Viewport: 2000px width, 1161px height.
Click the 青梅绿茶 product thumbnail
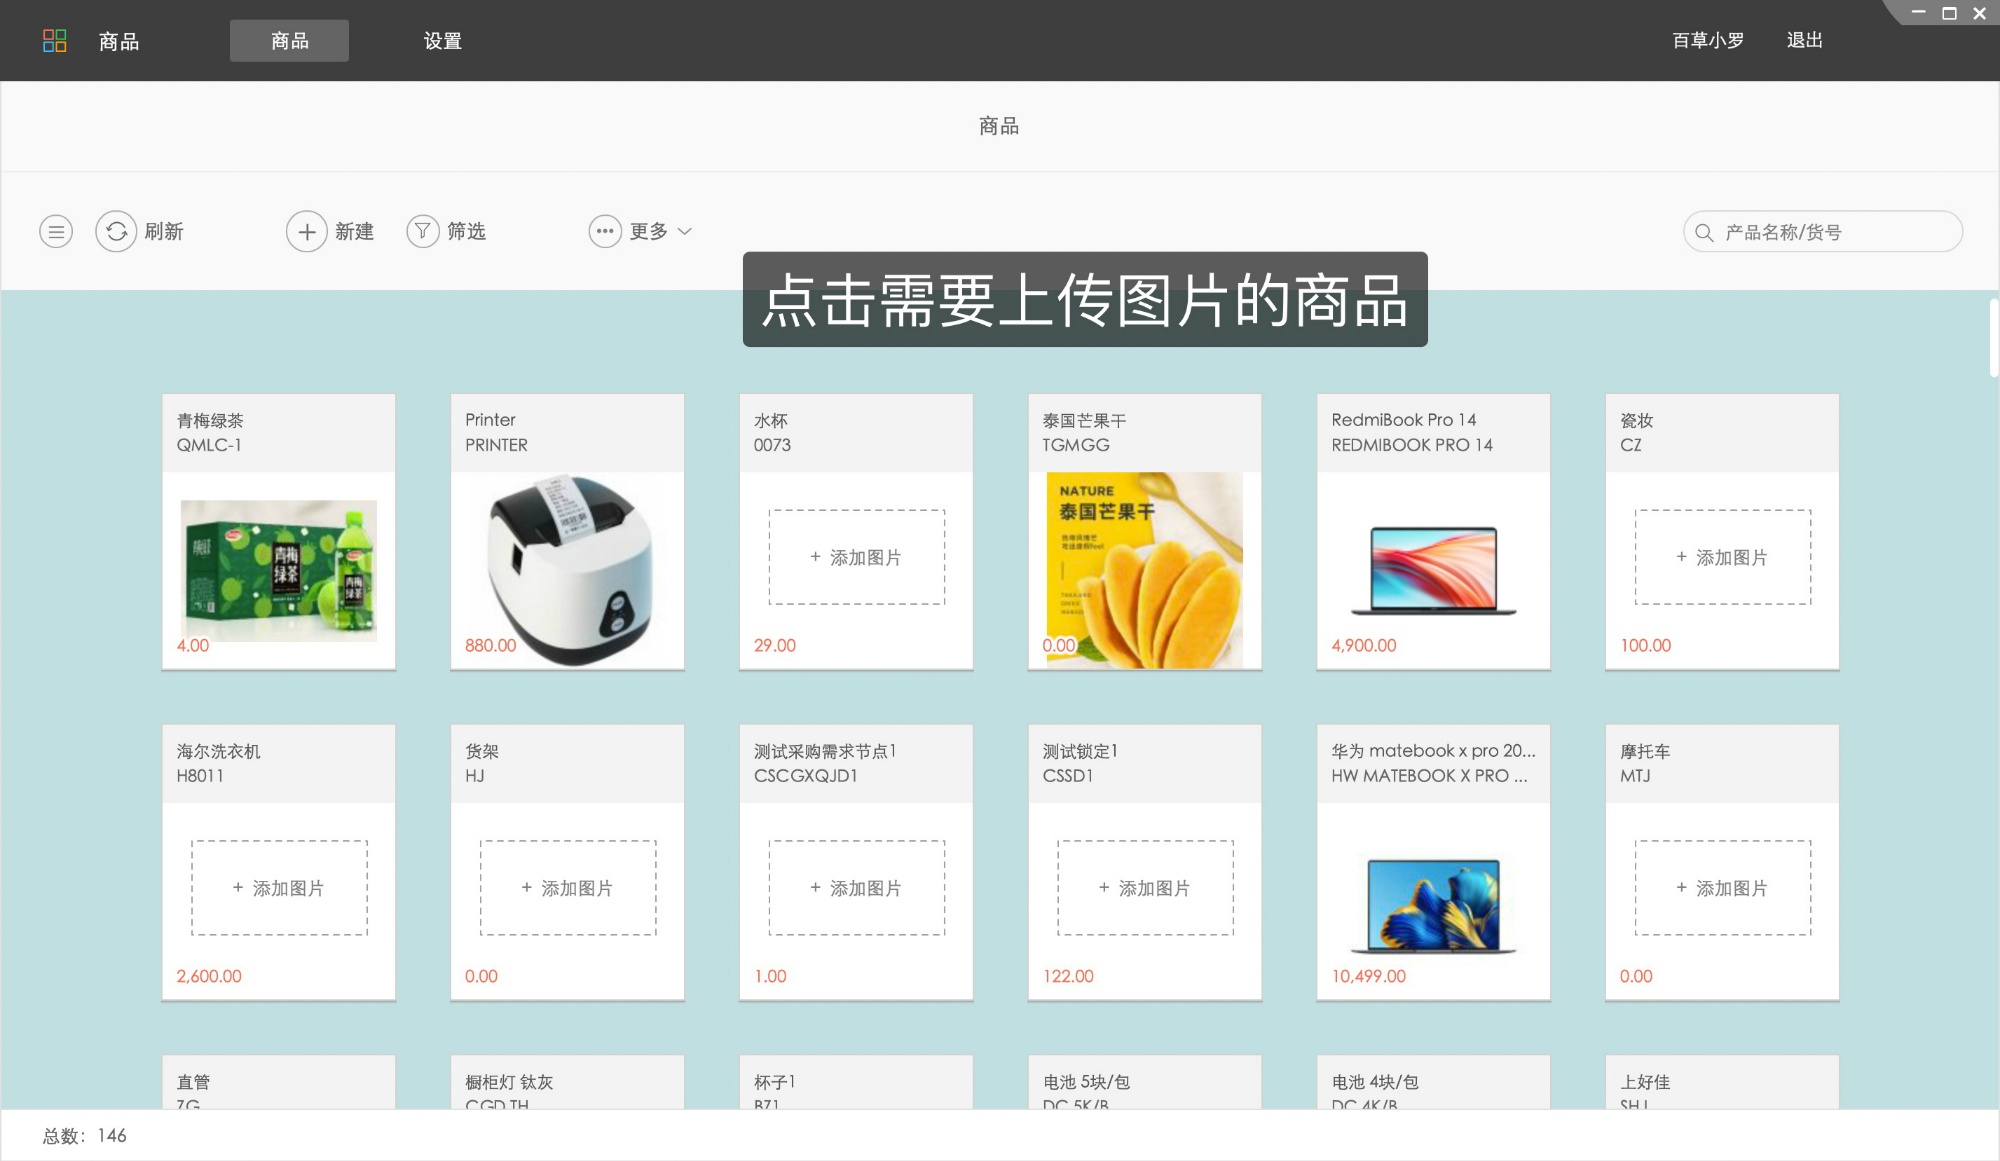coord(278,567)
